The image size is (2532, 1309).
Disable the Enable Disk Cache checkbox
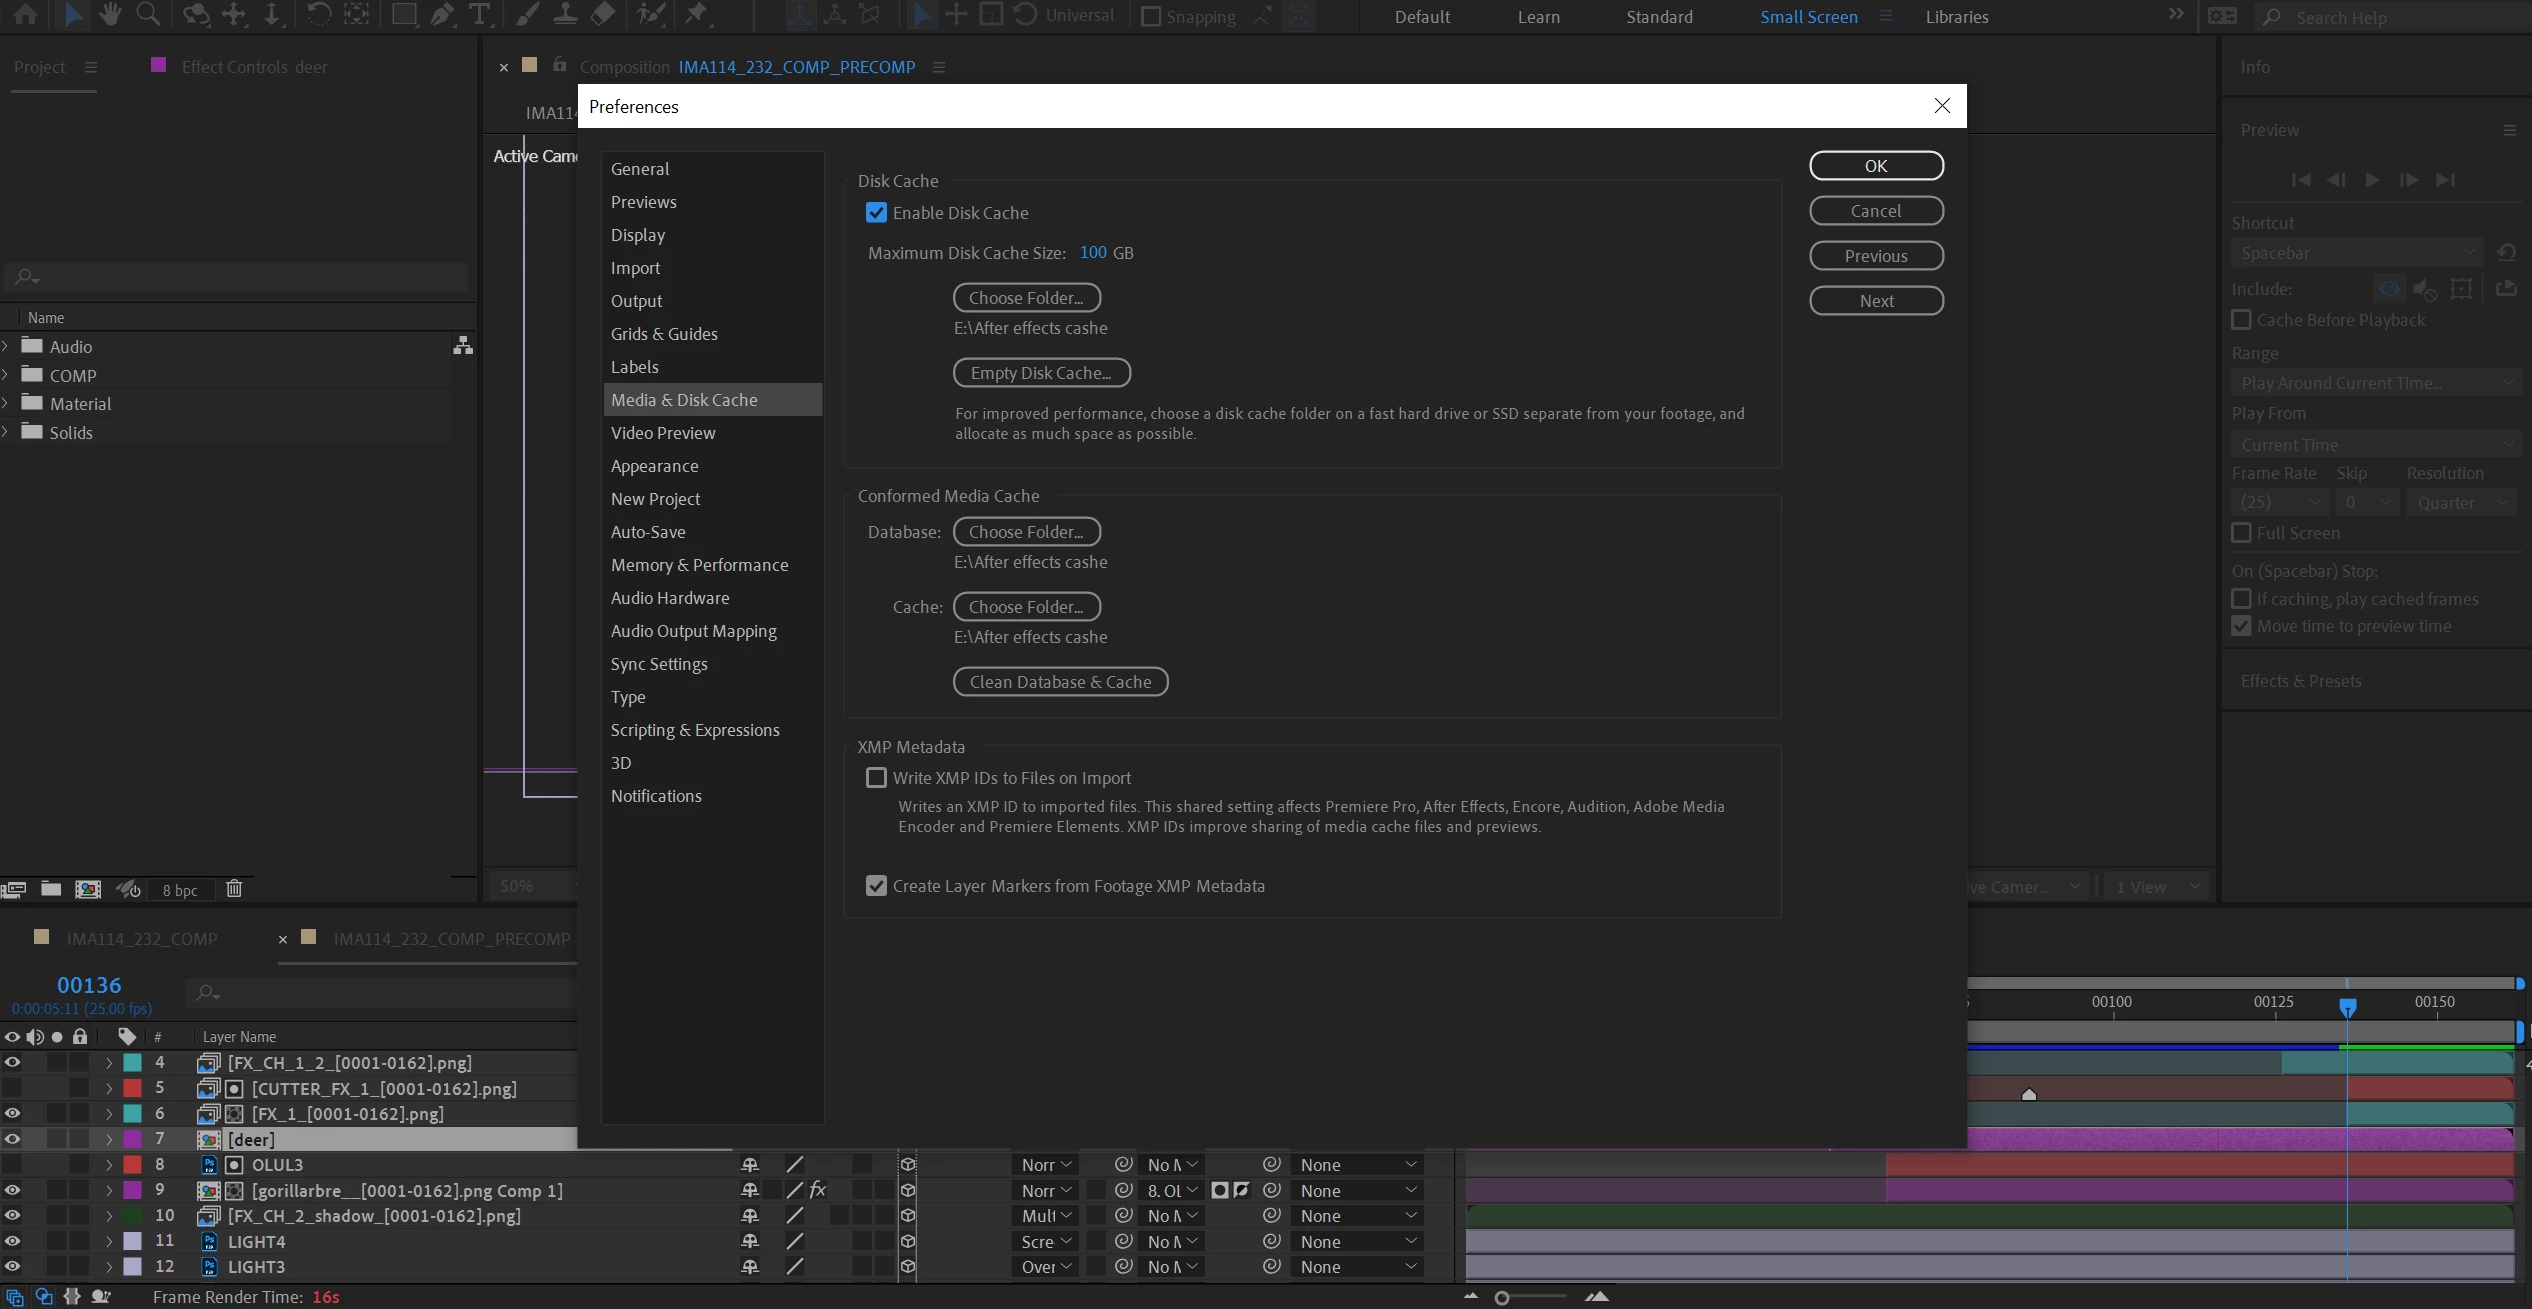click(x=876, y=213)
